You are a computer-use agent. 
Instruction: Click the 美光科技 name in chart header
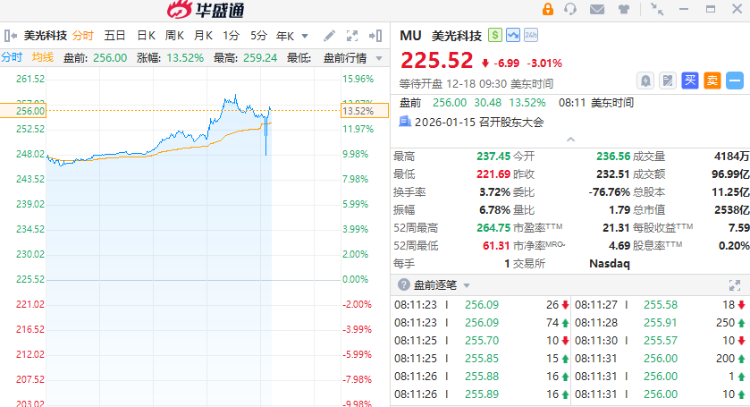click(x=45, y=36)
